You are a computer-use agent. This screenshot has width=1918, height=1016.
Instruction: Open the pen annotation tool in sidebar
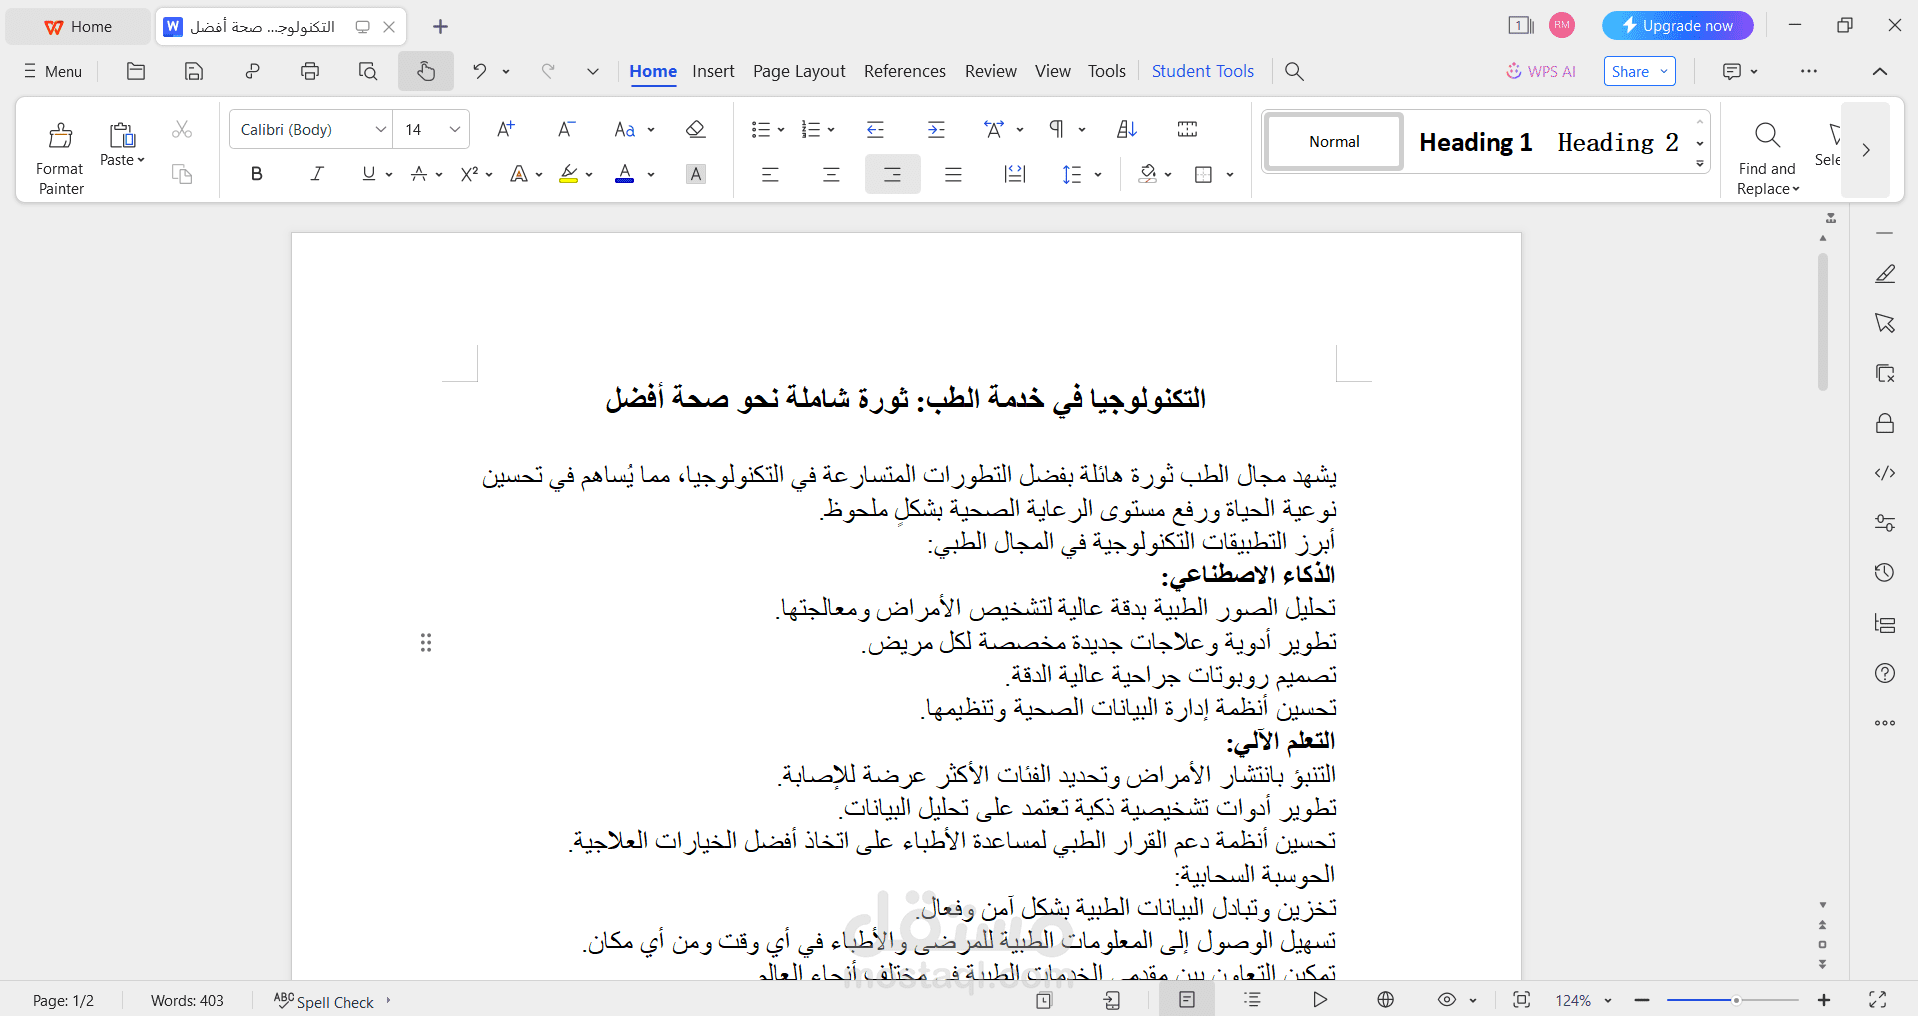click(x=1885, y=274)
